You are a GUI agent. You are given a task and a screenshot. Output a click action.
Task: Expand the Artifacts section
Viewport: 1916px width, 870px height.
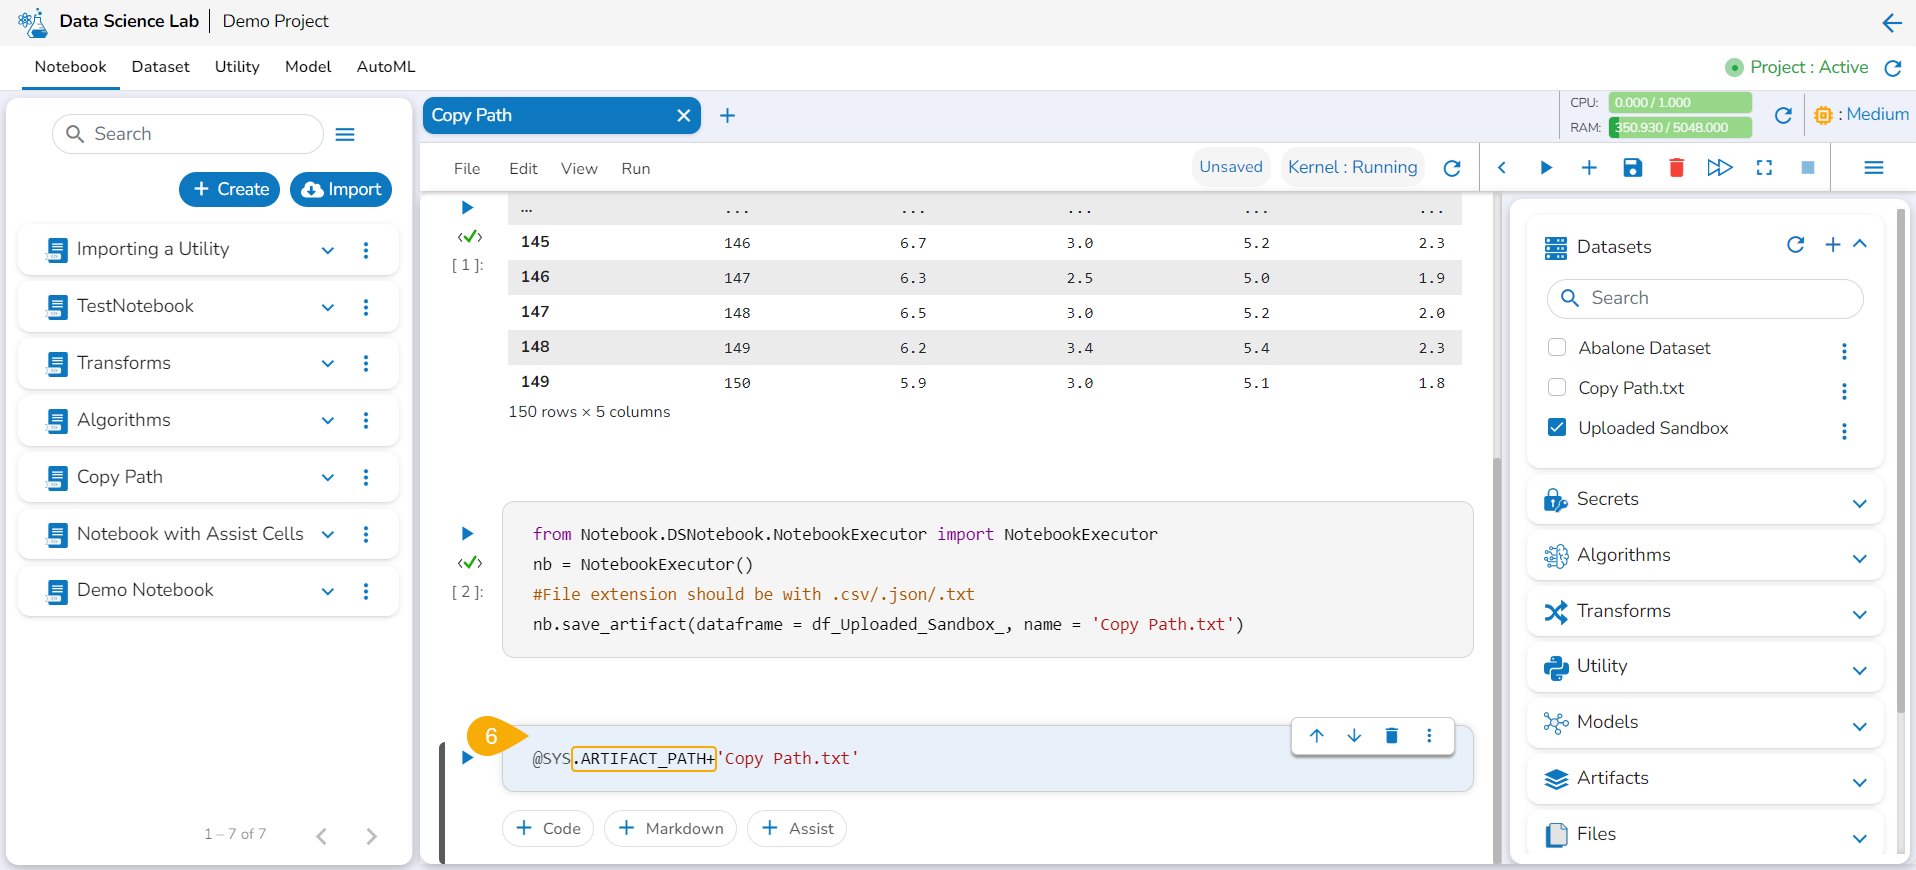tap(1859, 781)
